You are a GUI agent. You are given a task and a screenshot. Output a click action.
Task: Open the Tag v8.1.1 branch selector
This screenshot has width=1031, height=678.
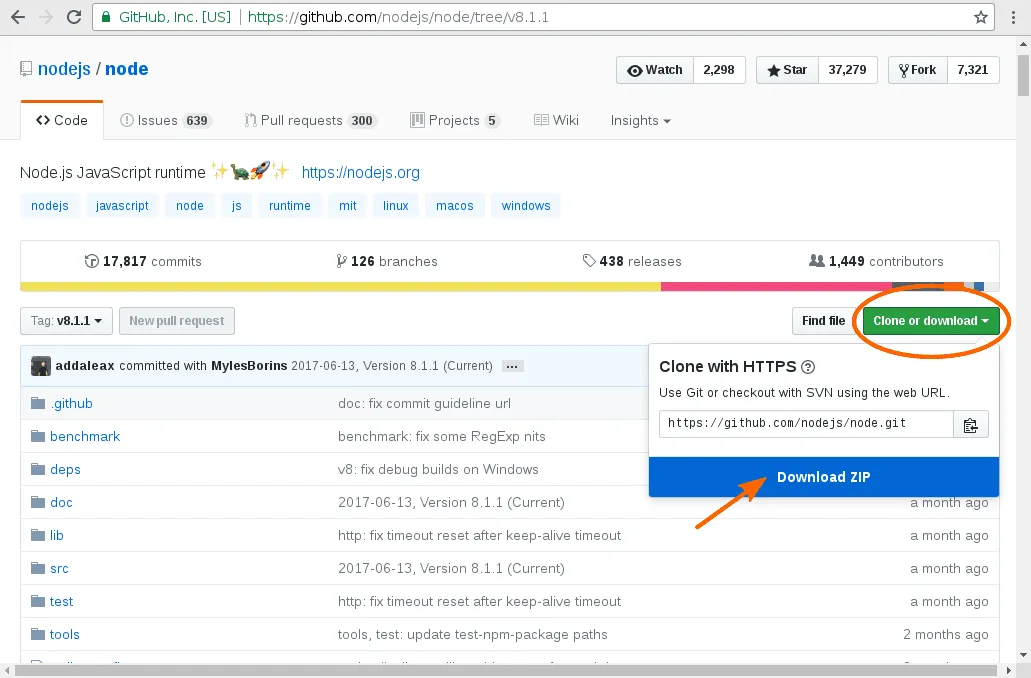pyautogui.click(x=65, y=321)
